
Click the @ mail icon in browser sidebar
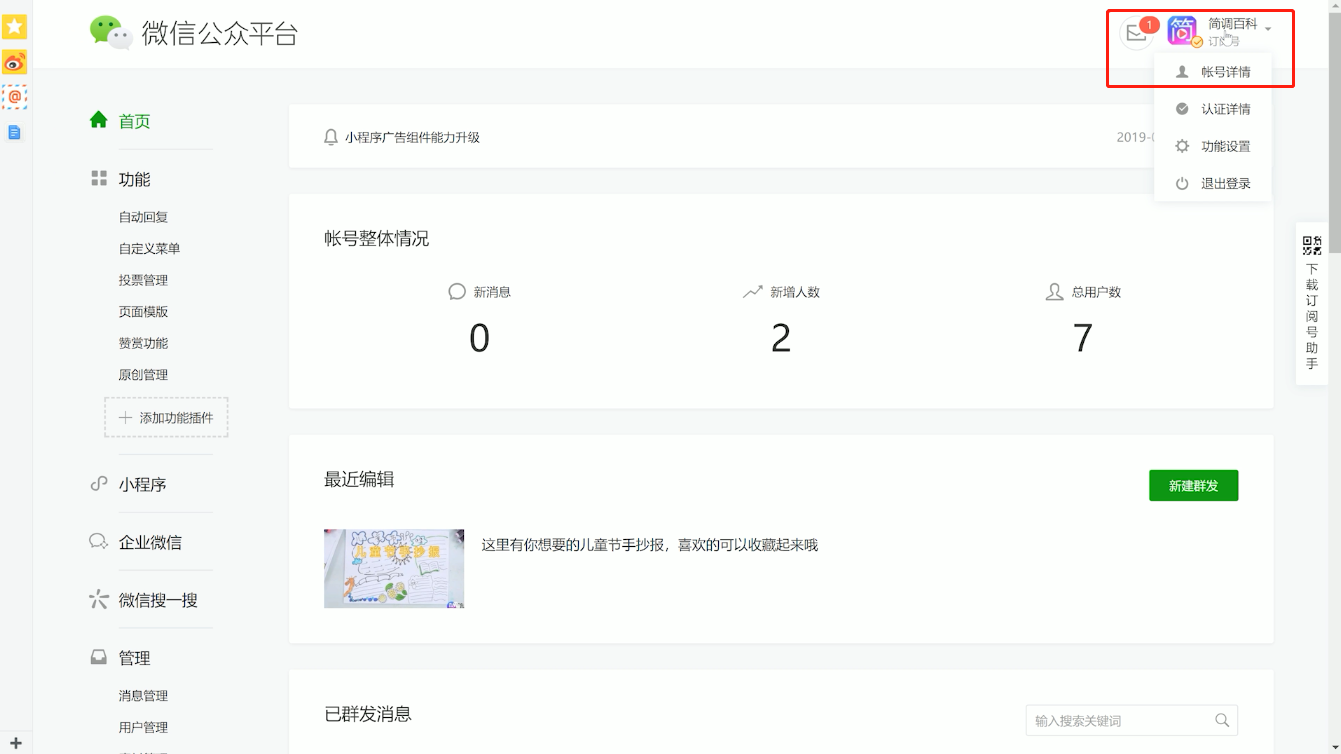pos(14,97)
